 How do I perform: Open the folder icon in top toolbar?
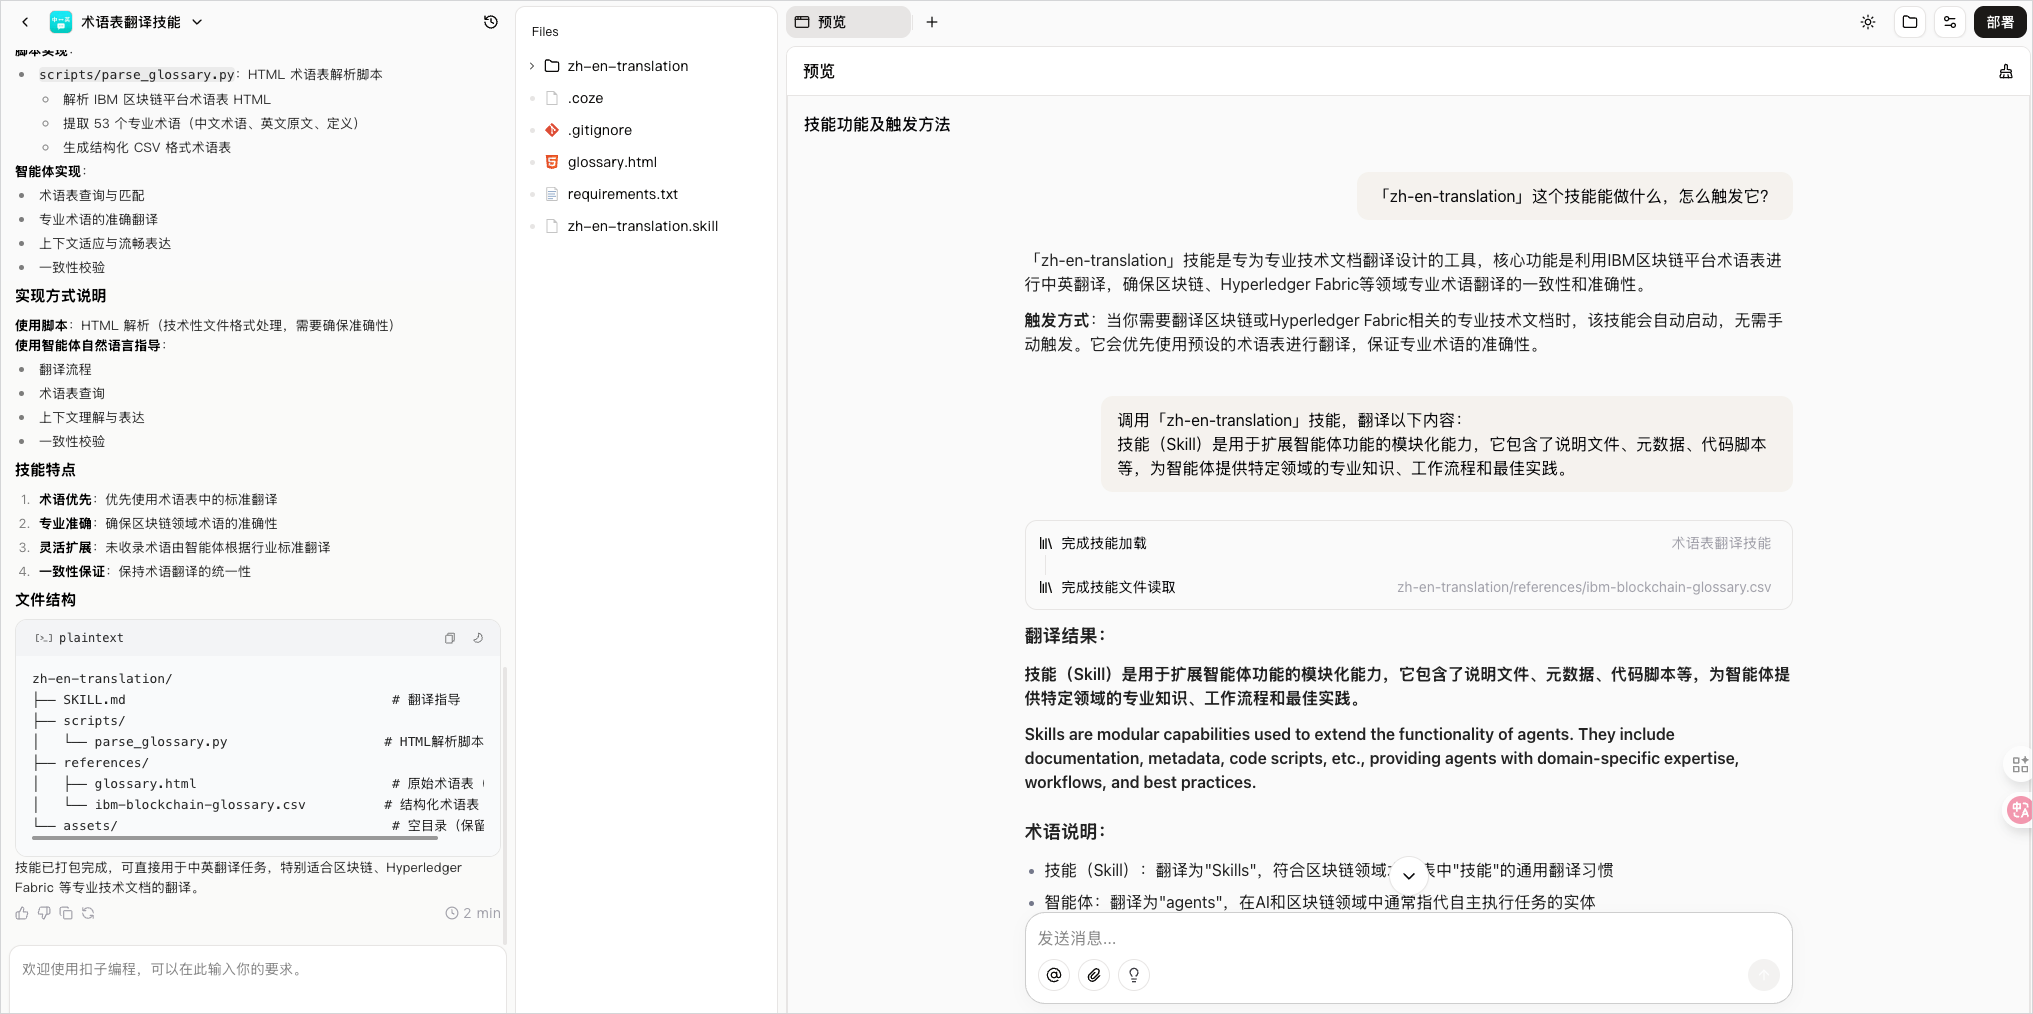click(1910, 22)
